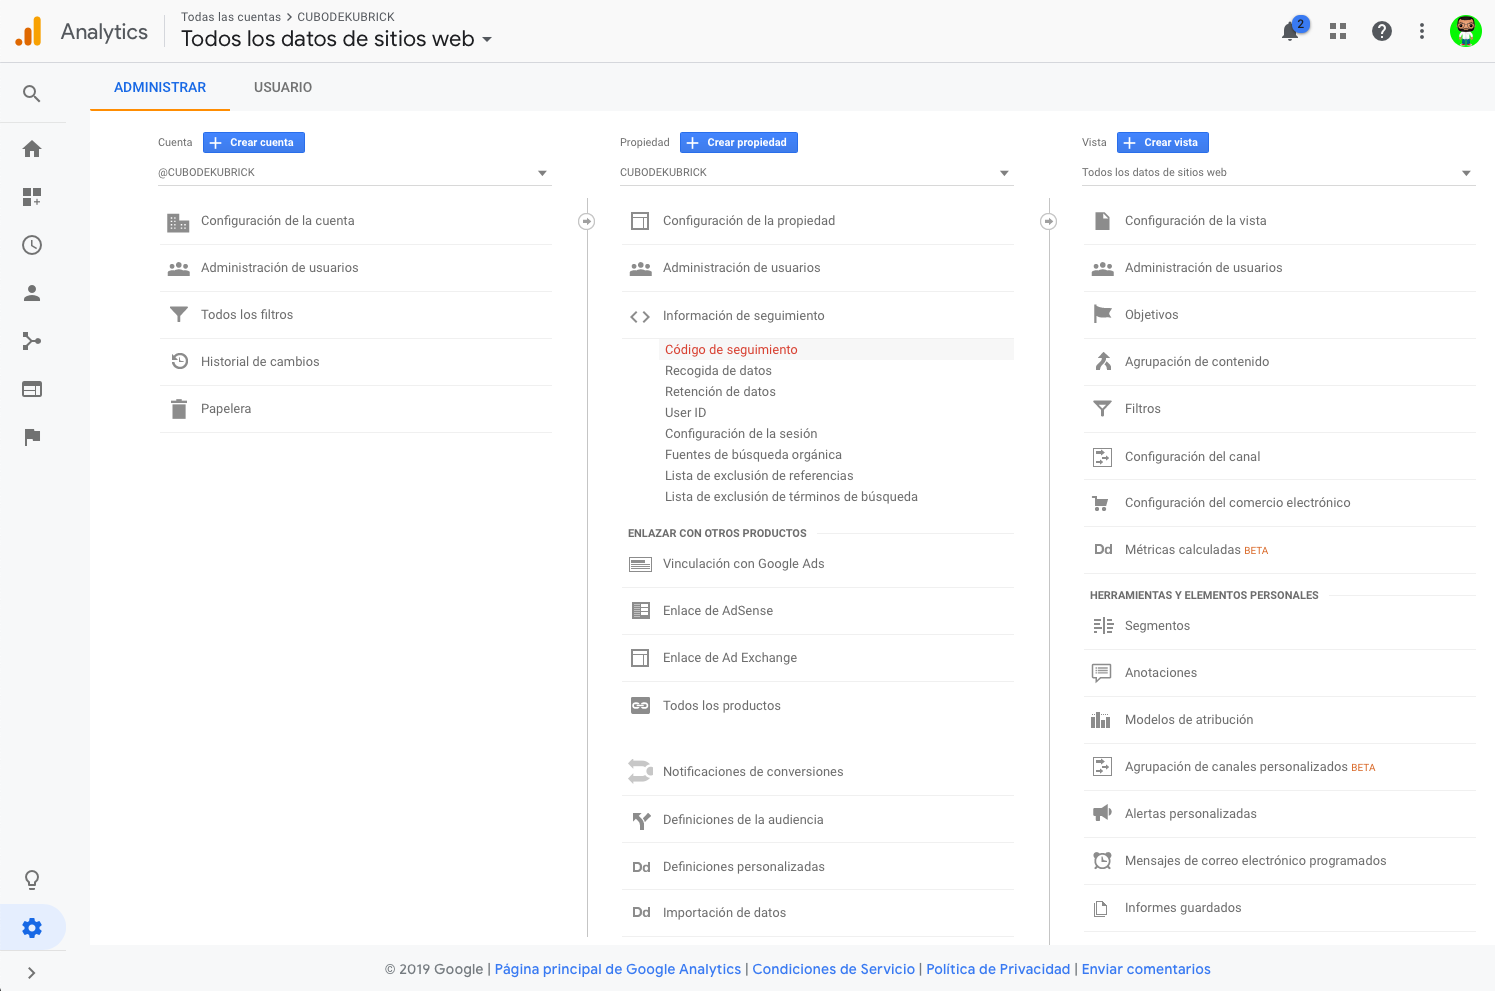Select Código de seguimiento submenu item
The image size is (1495, 991).
coord(838,349)
